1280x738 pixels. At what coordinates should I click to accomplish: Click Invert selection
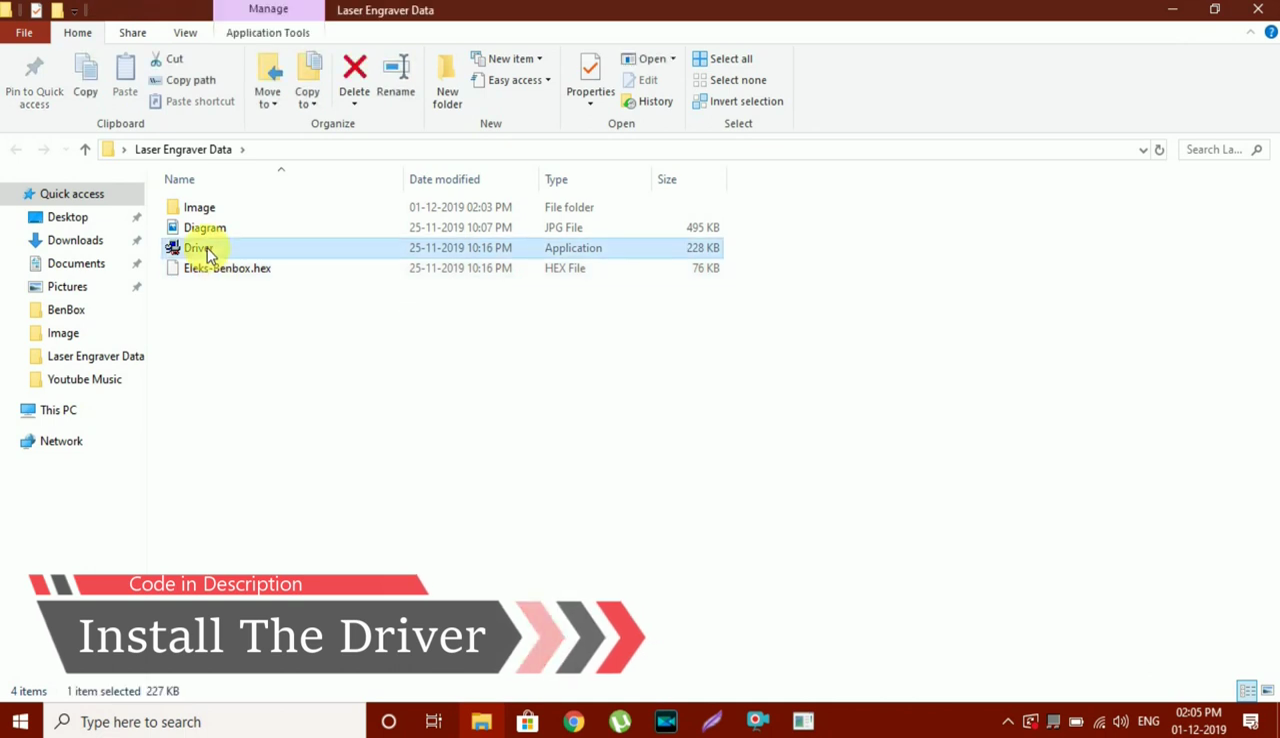738,101
